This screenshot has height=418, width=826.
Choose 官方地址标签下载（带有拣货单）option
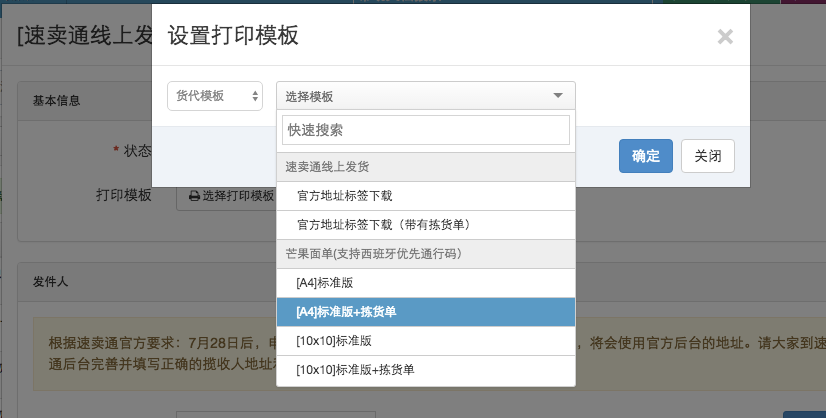(426, 225)
